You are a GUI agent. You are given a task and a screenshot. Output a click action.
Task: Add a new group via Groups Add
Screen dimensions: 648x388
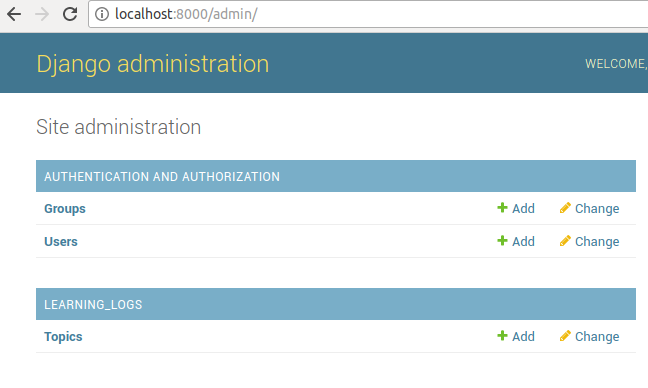click(x=516, y=208)
